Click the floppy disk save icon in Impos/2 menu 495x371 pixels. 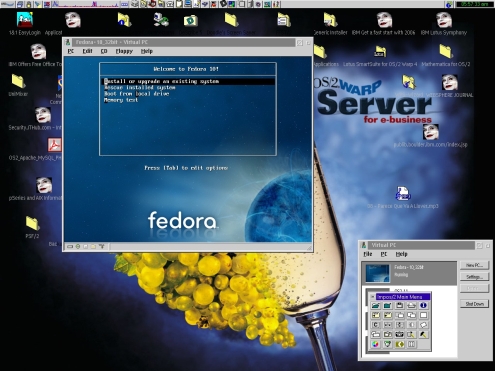tap(399, 305)
